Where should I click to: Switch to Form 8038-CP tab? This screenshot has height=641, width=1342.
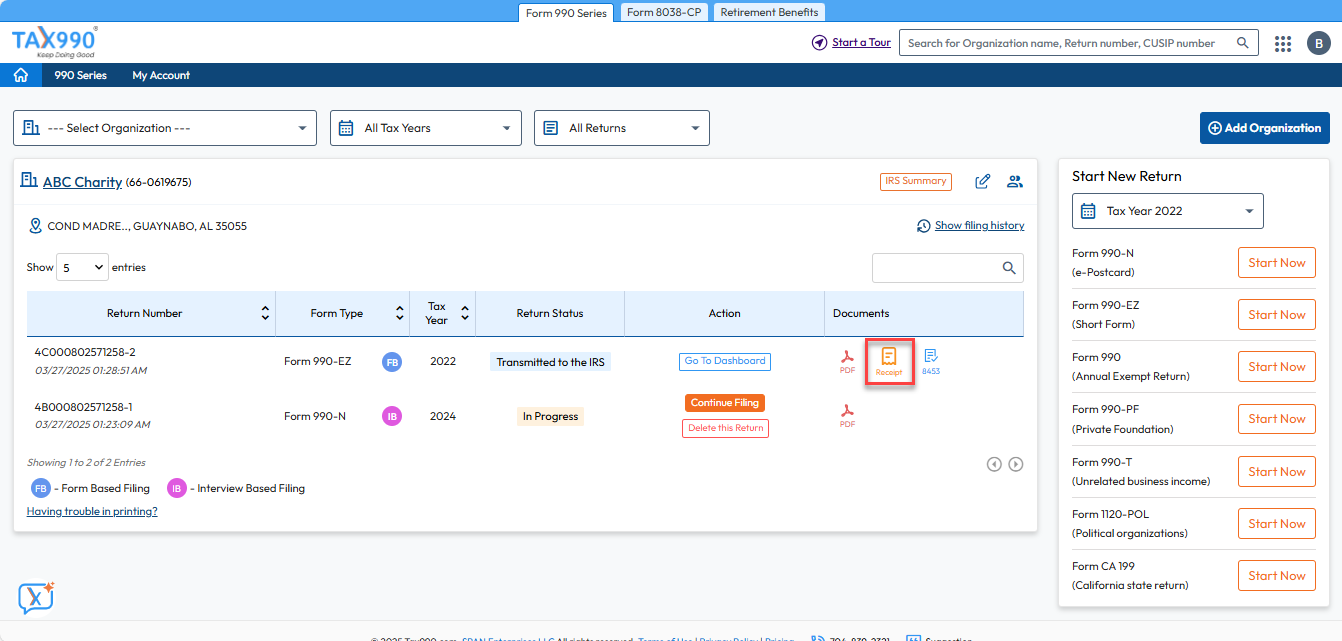[x=664, y=12]
